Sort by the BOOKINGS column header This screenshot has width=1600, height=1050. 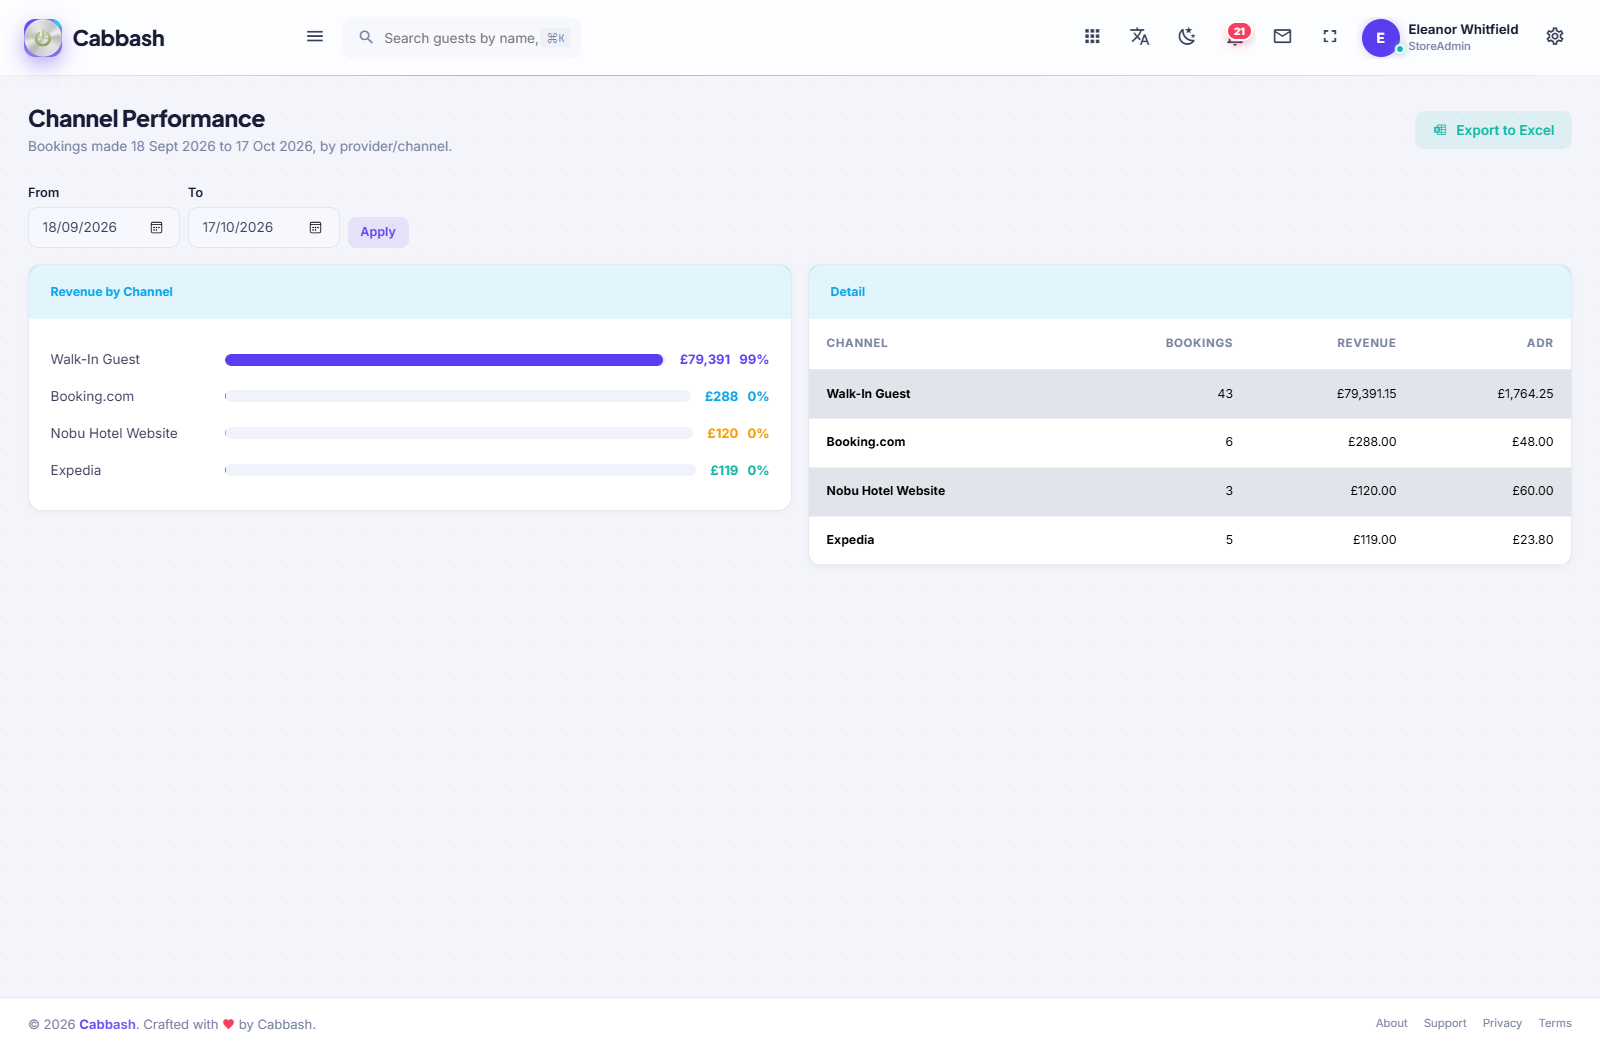point(1199,343)
